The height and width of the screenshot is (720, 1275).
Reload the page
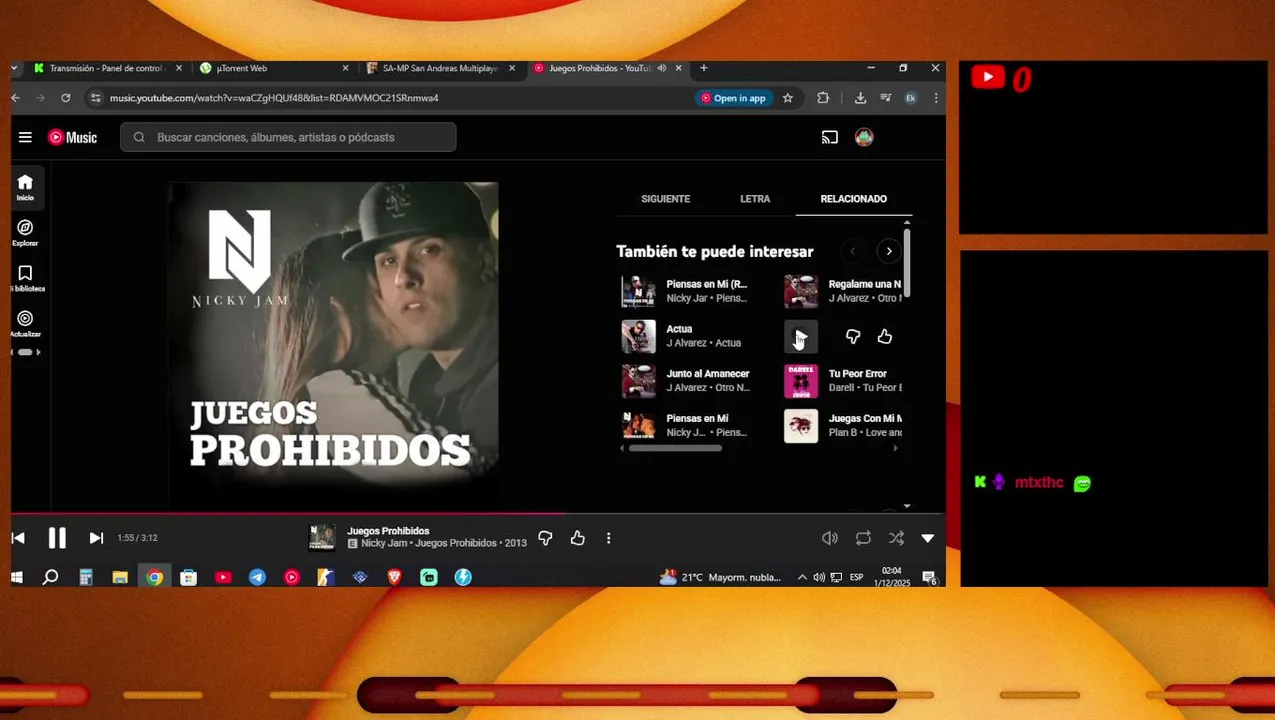pyautogui.click(x=65, y=98)
